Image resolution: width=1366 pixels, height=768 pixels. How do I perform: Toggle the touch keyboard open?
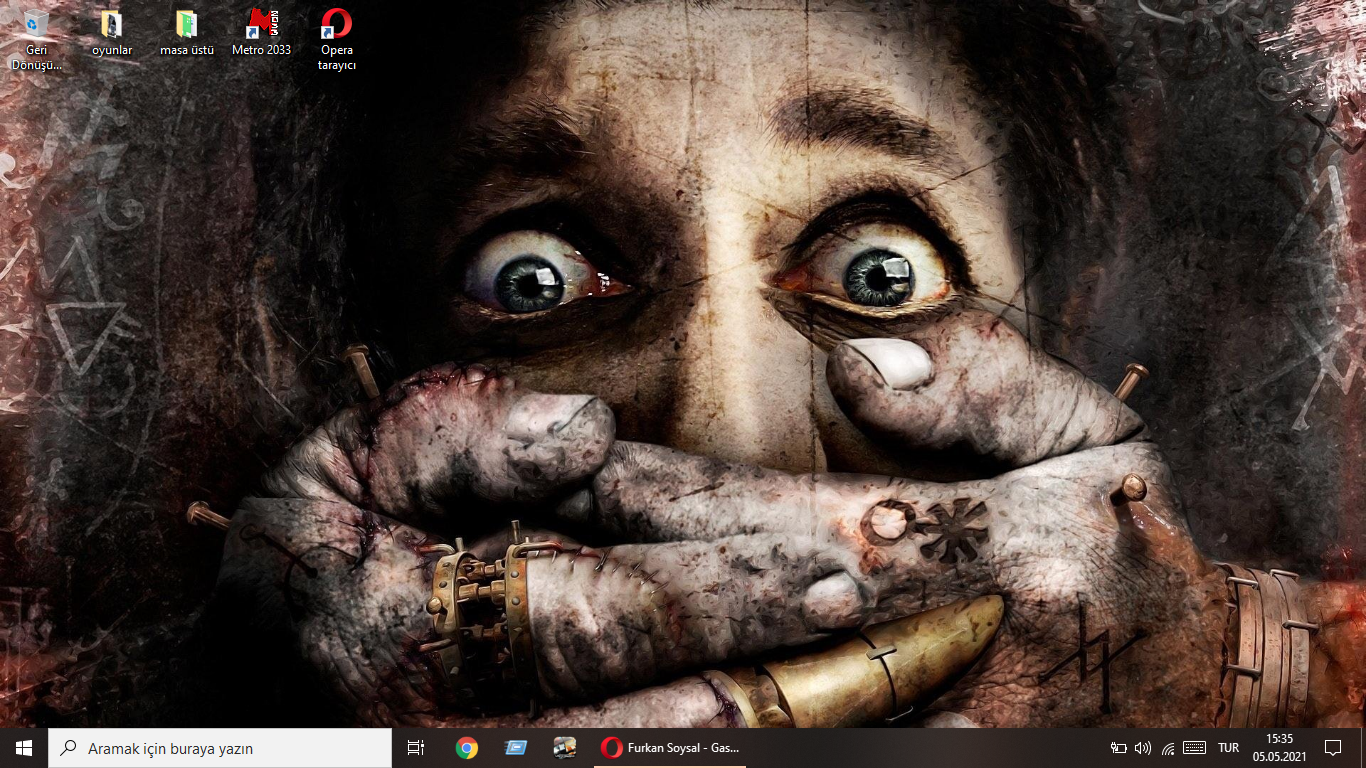coord(1194,747)
